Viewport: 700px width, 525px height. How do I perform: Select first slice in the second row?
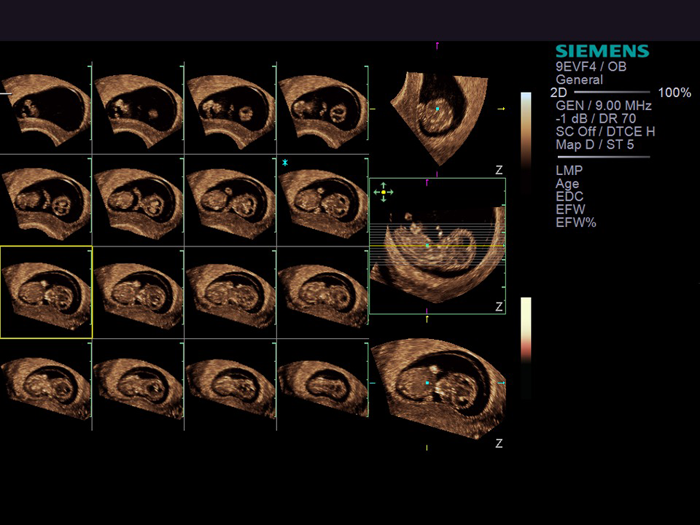pos(46,201)
